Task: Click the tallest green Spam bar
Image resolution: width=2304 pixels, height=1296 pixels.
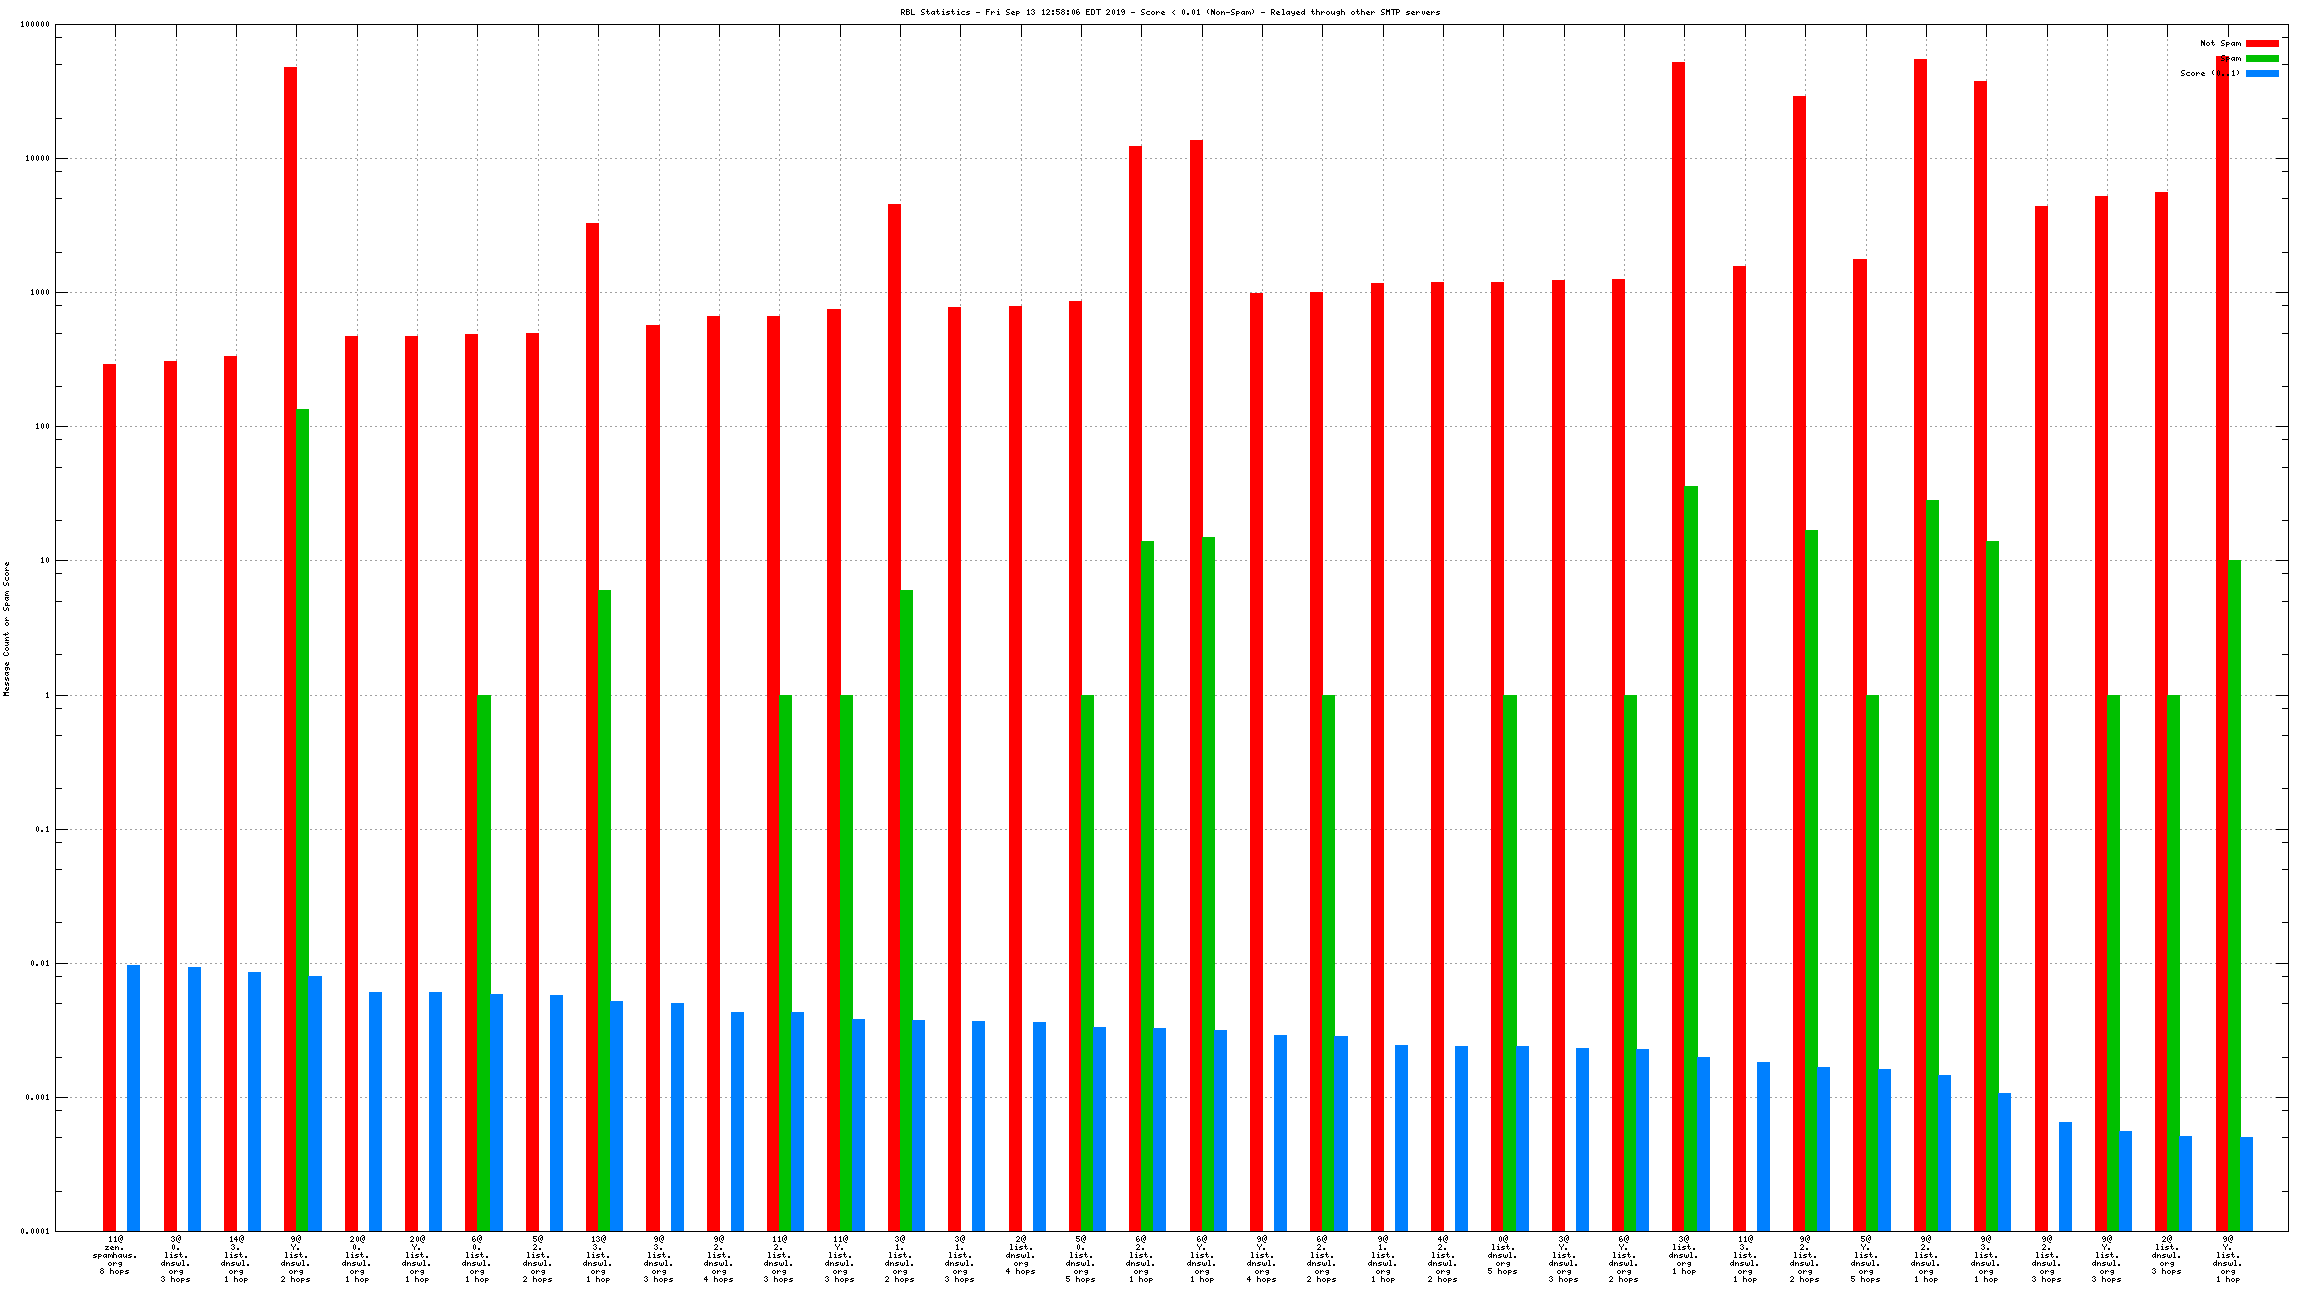Action: [302, 819]
